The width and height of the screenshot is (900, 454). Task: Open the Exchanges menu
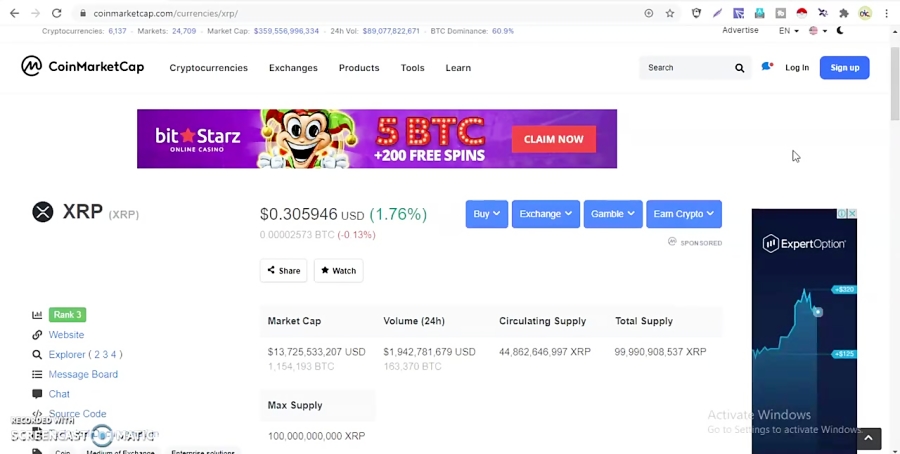click(293, 68)
